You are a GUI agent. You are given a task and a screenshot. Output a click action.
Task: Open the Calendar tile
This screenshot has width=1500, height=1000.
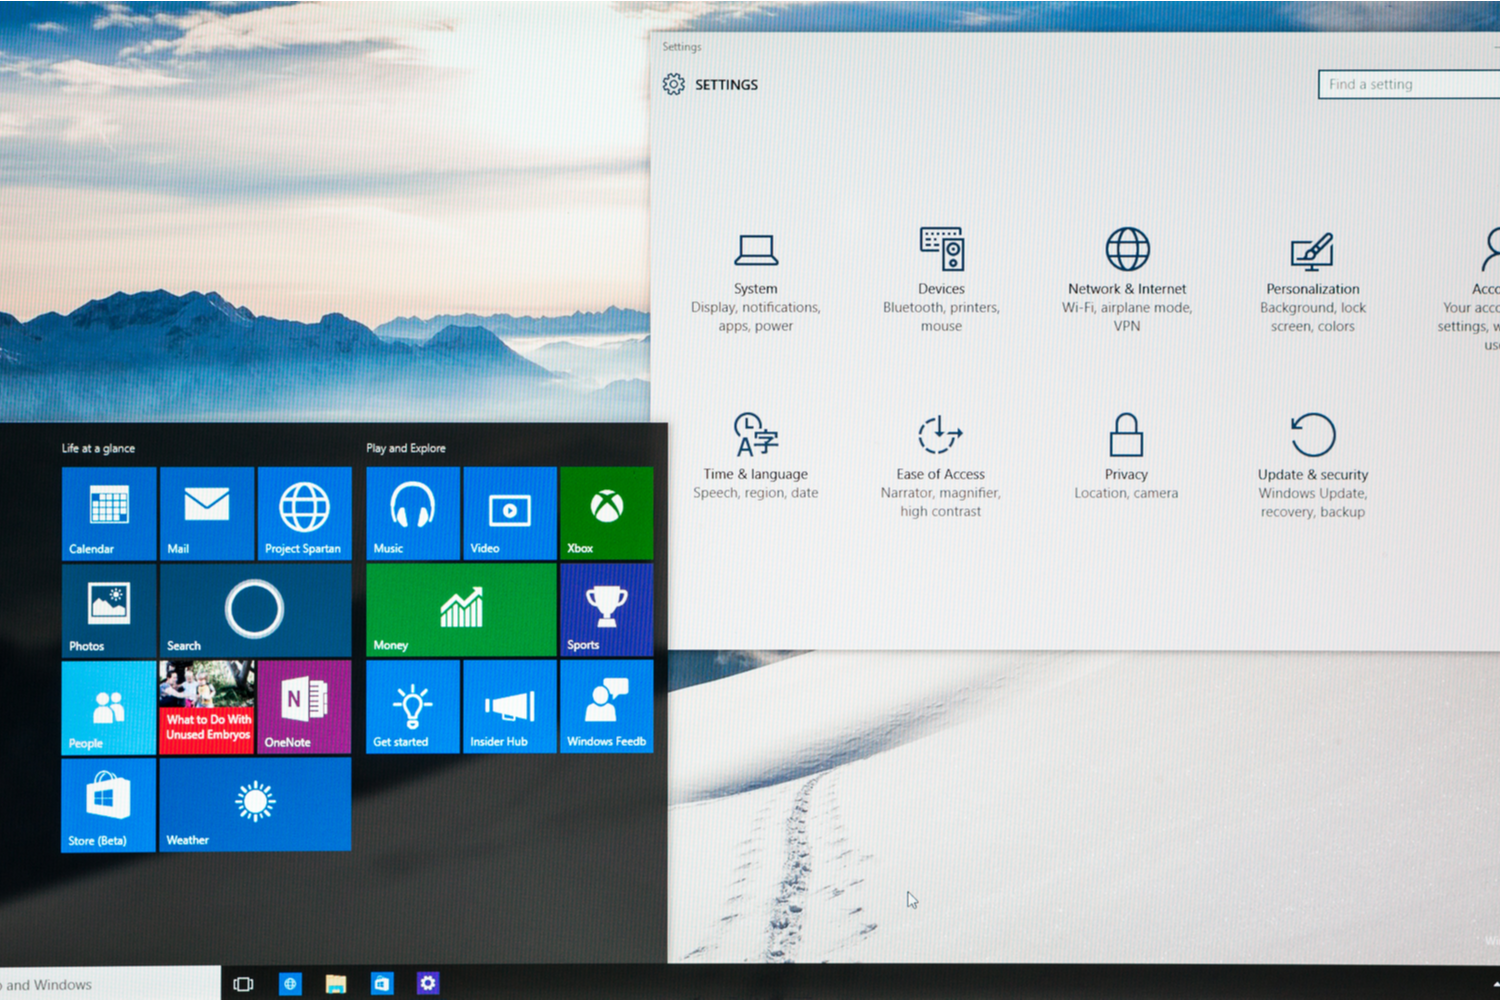[108, 513]
